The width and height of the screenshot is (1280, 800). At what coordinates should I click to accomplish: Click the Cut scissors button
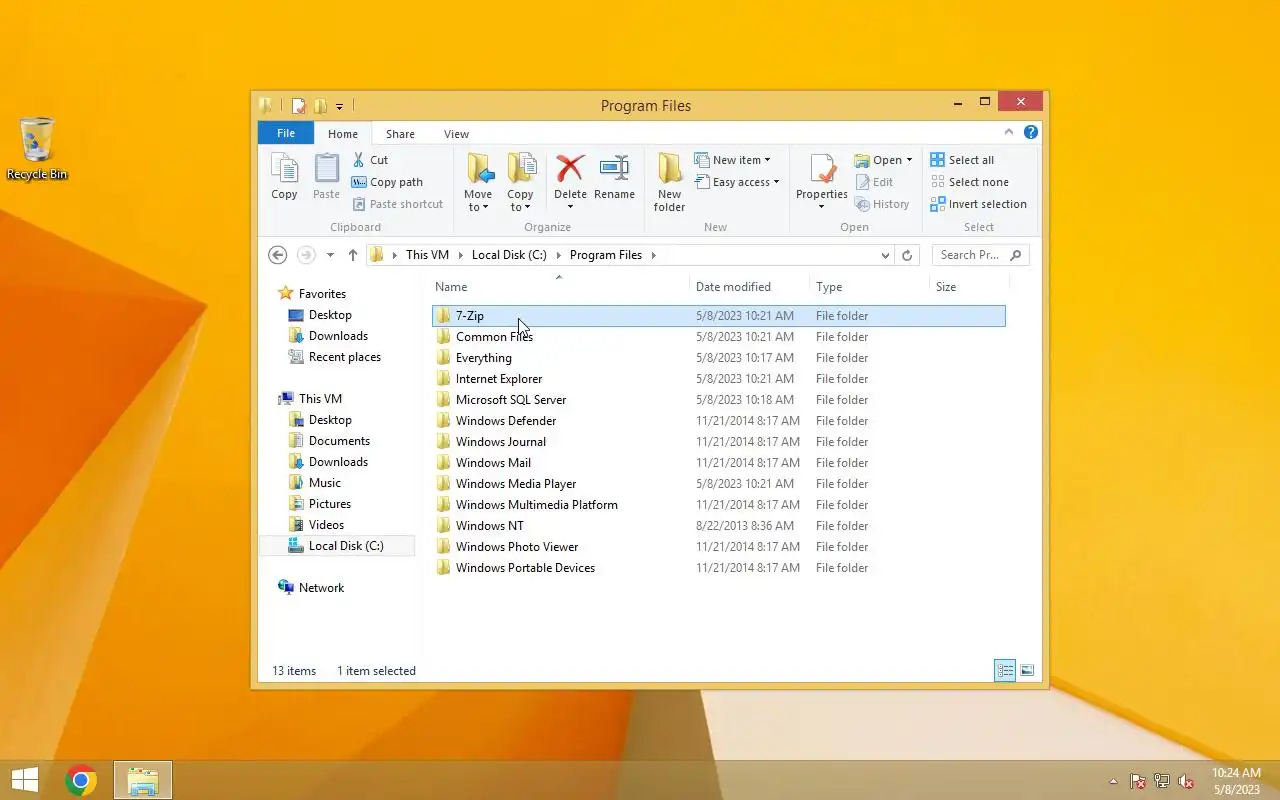tap(370, 160)
